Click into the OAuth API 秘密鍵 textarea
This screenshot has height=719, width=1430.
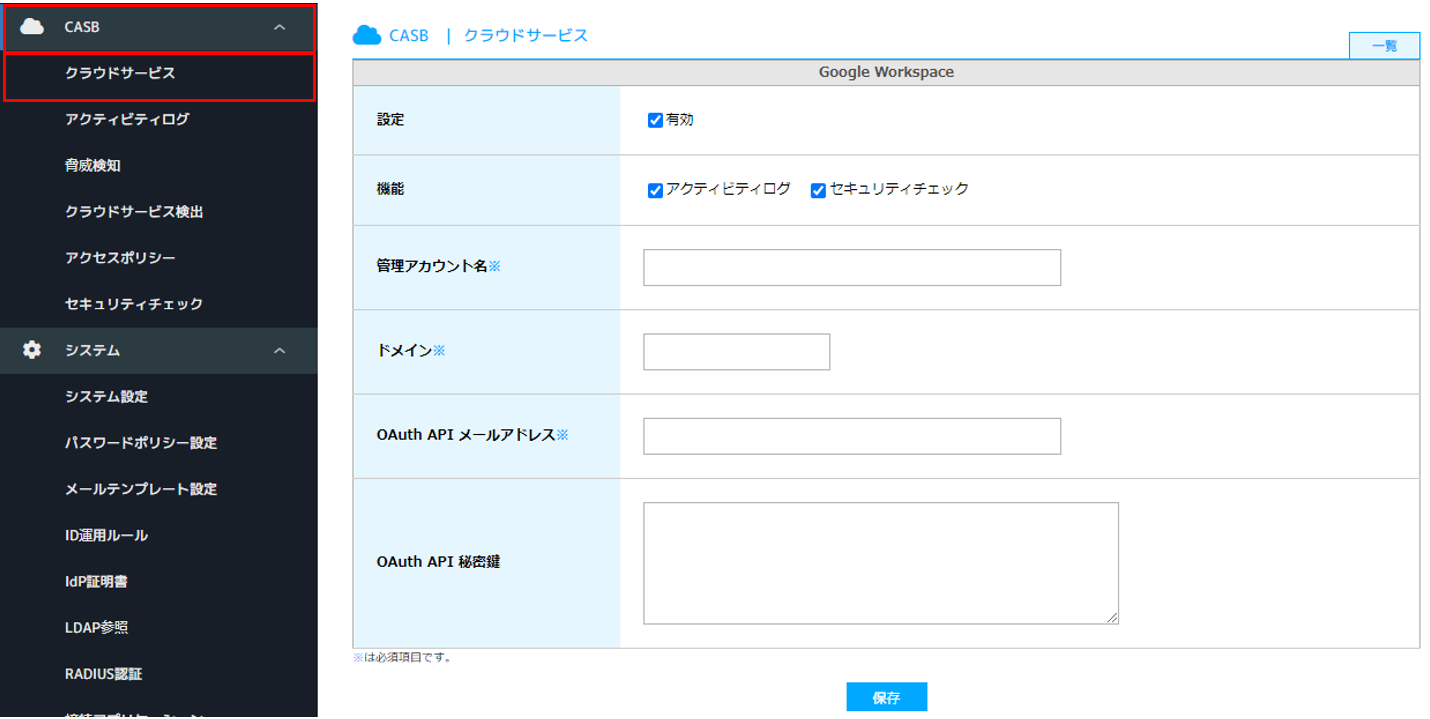point(881,563)
